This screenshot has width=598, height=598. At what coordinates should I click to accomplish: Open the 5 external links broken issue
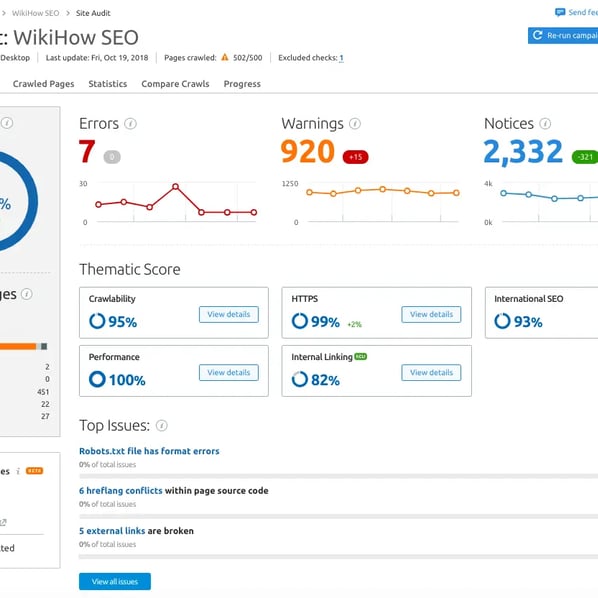pos(112,531)
